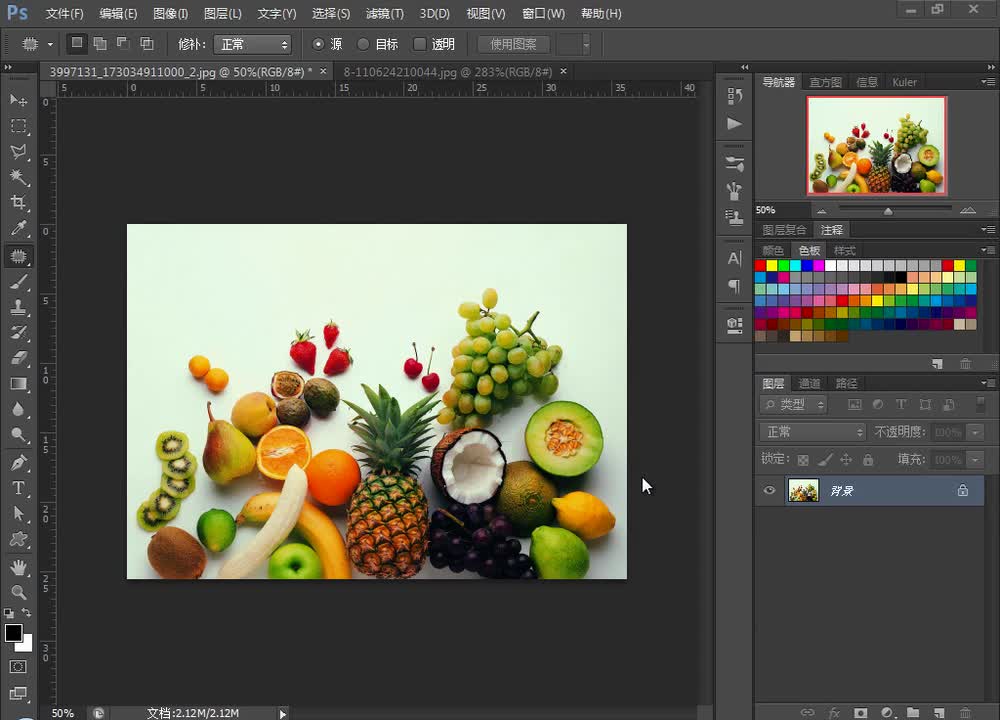This screenshot has width=1000, height=720.
Task: Switch to the 通道 (Channels) tab
Action: tap(809, 383)
